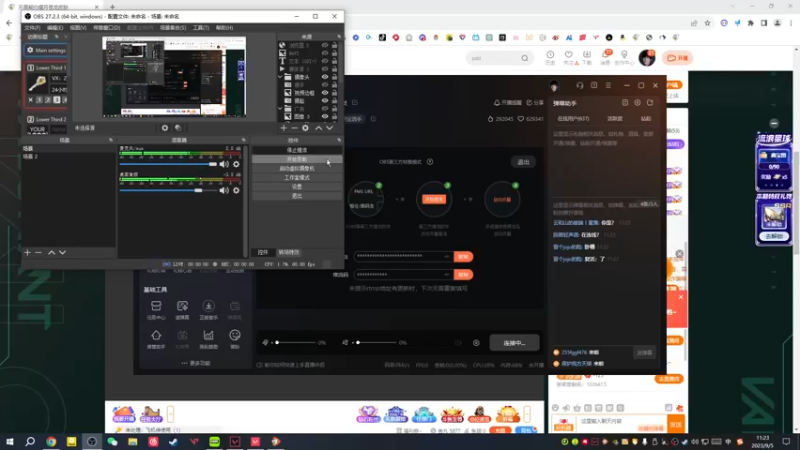Open 任务中心 in the basic tools
Viewport: 800px width, 450px height.
coord(156,309)
